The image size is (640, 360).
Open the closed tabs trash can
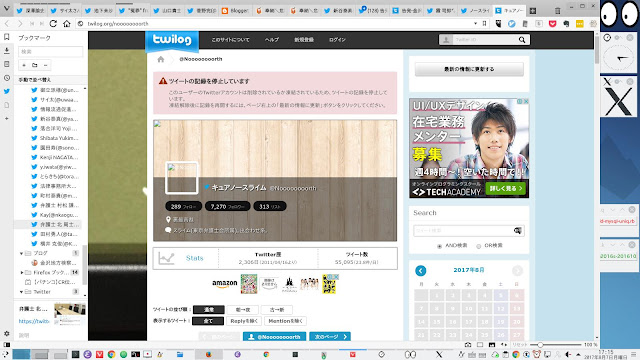coord(558,11)
